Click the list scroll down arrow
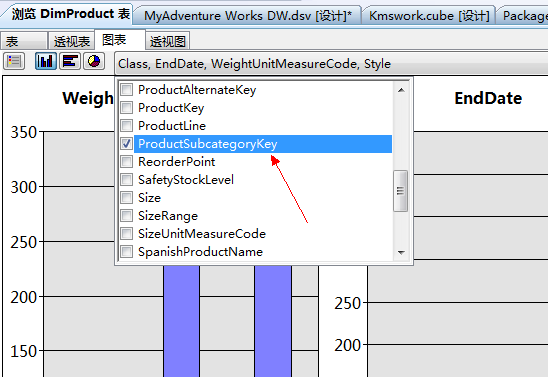The image size is (548, 377). (401, 252)
